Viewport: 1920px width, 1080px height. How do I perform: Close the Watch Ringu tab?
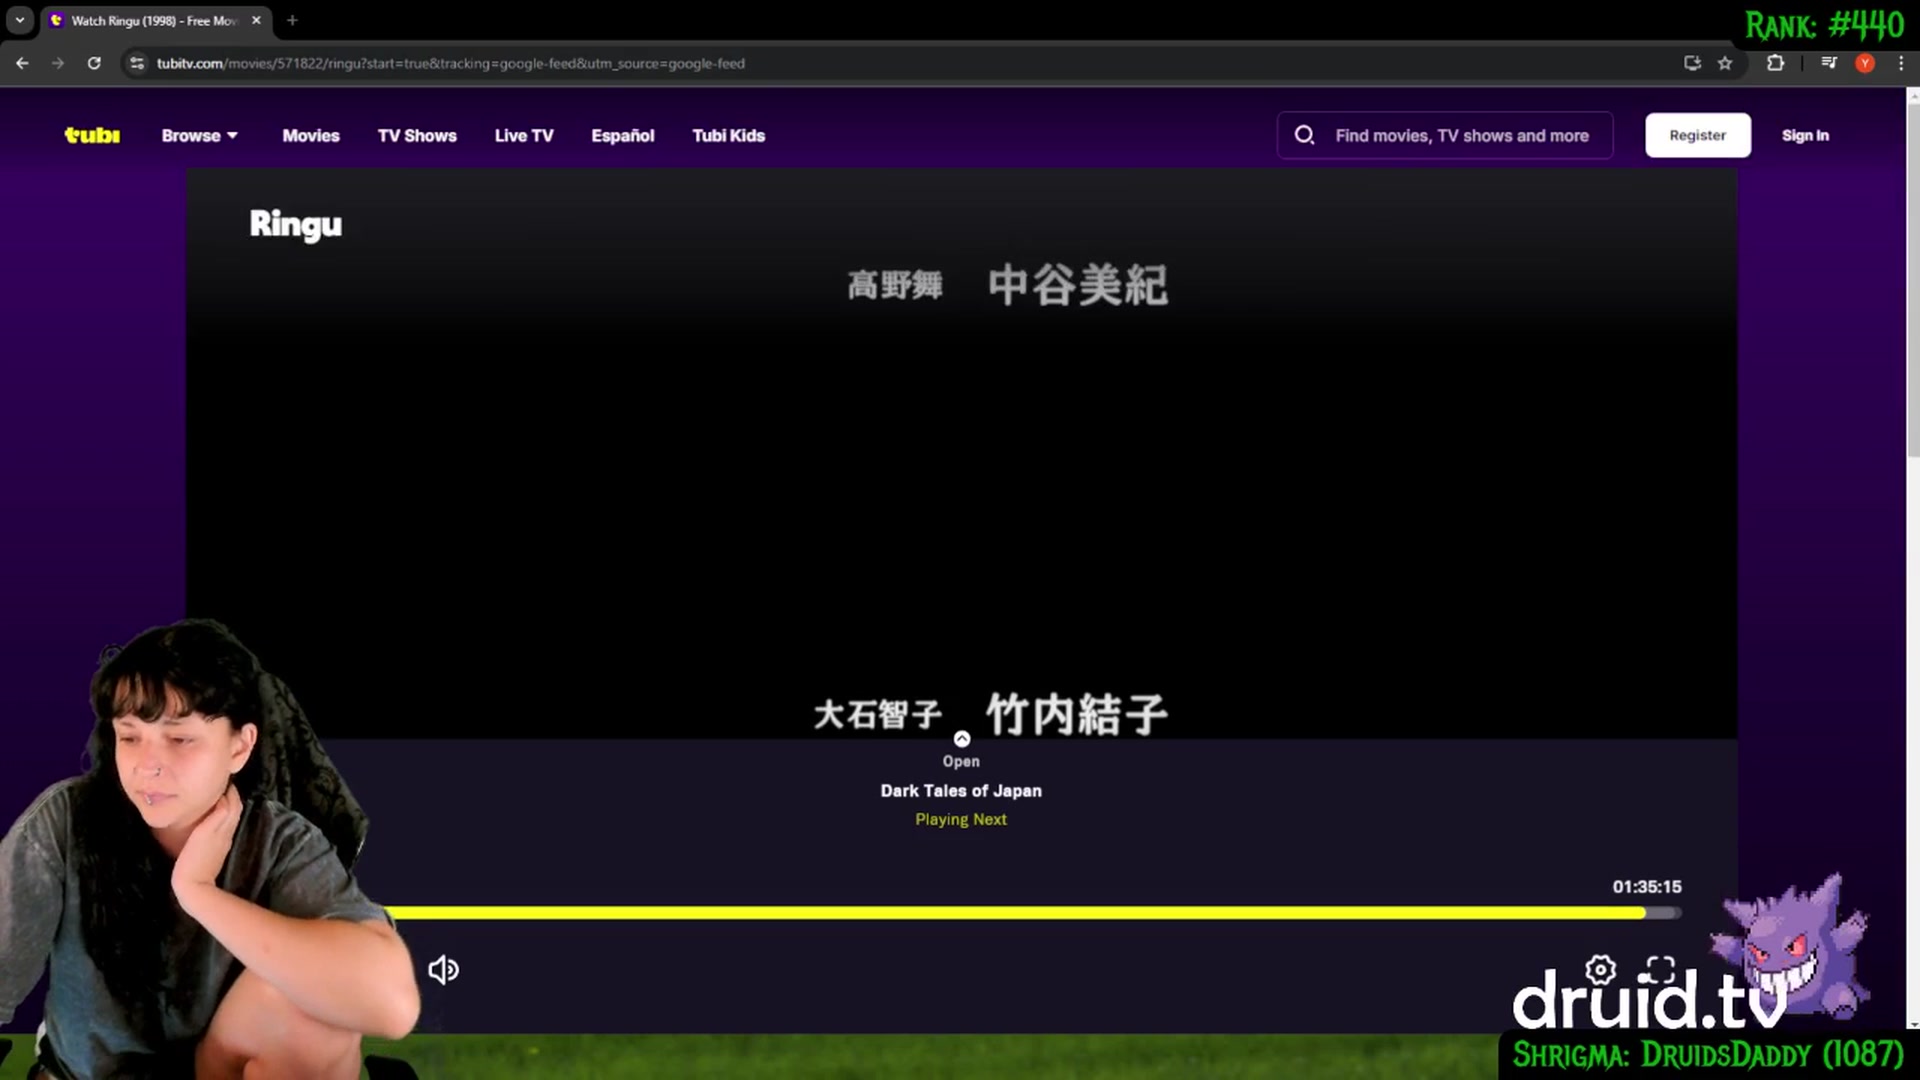(256, 20)
